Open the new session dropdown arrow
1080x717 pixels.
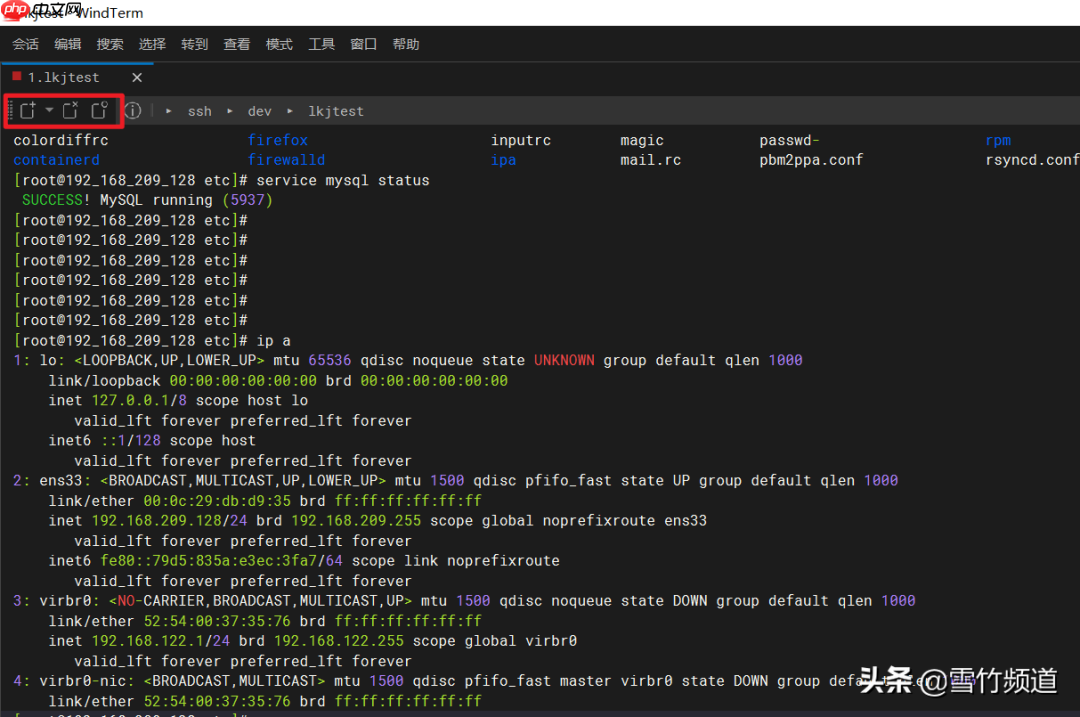(49, 110)
